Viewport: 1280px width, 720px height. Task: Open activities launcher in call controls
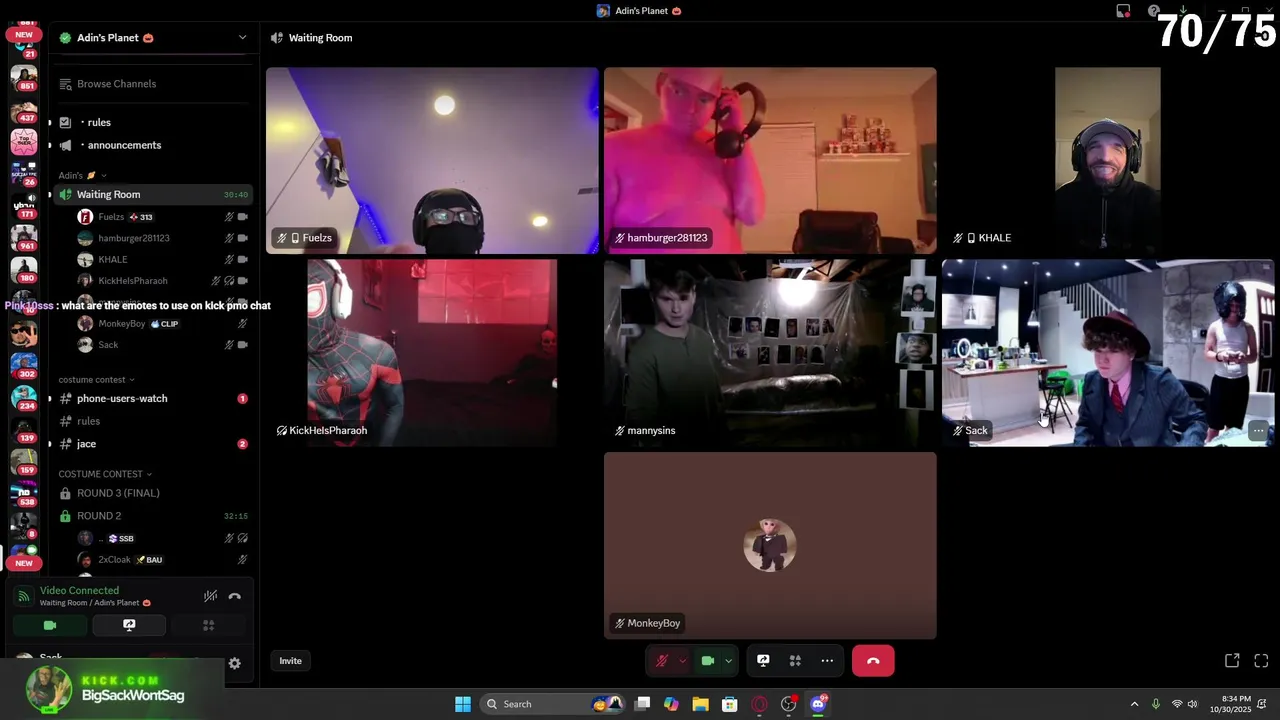click(x=795, y=661)
